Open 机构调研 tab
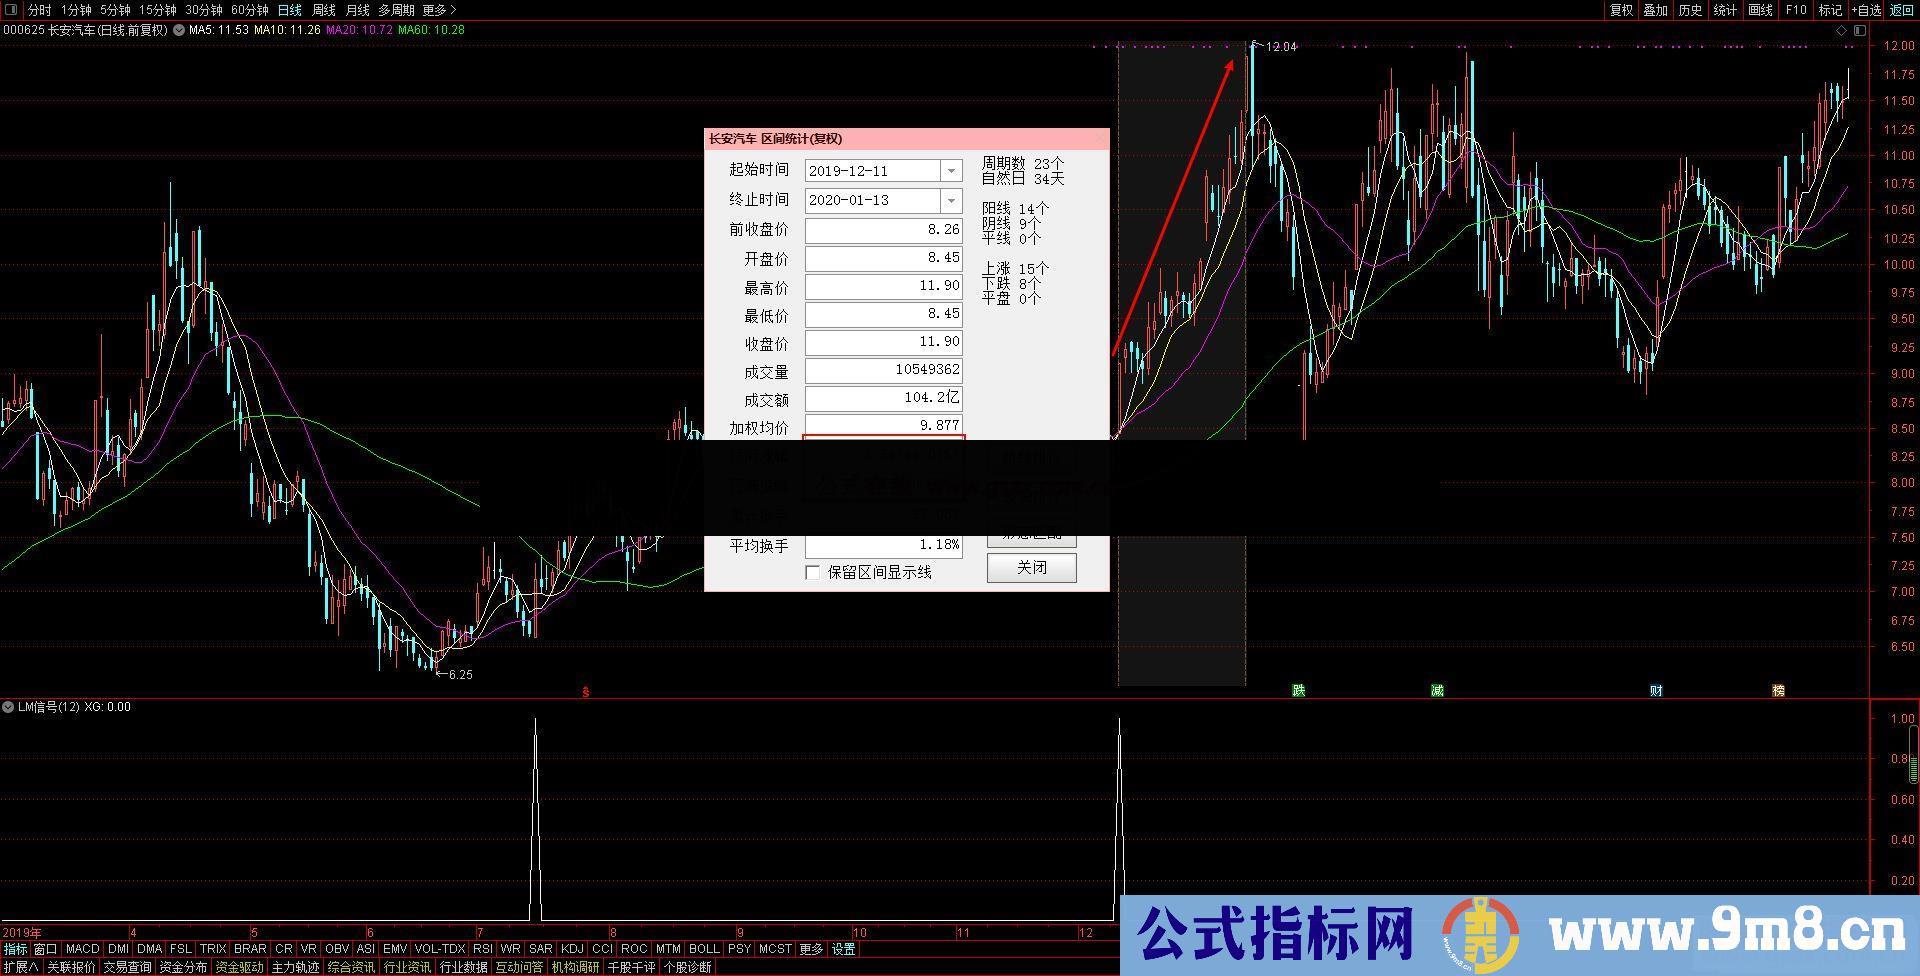 pyautogui.click(x=575, y=967)
